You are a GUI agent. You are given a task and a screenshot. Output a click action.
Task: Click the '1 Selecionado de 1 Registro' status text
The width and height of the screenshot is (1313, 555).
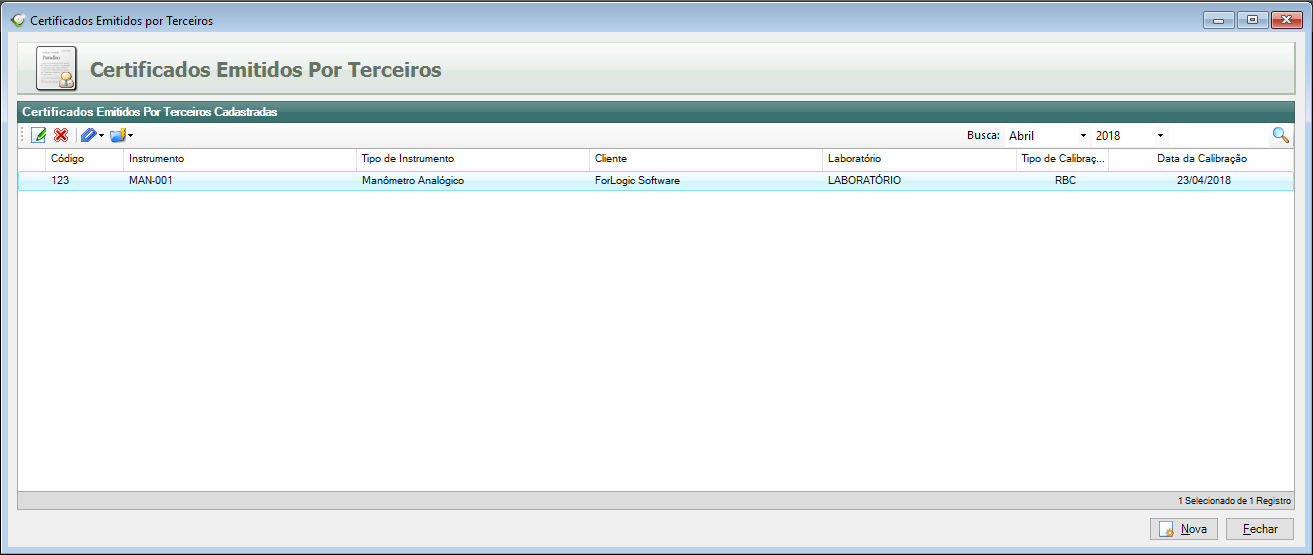[x=1234, y=500]
